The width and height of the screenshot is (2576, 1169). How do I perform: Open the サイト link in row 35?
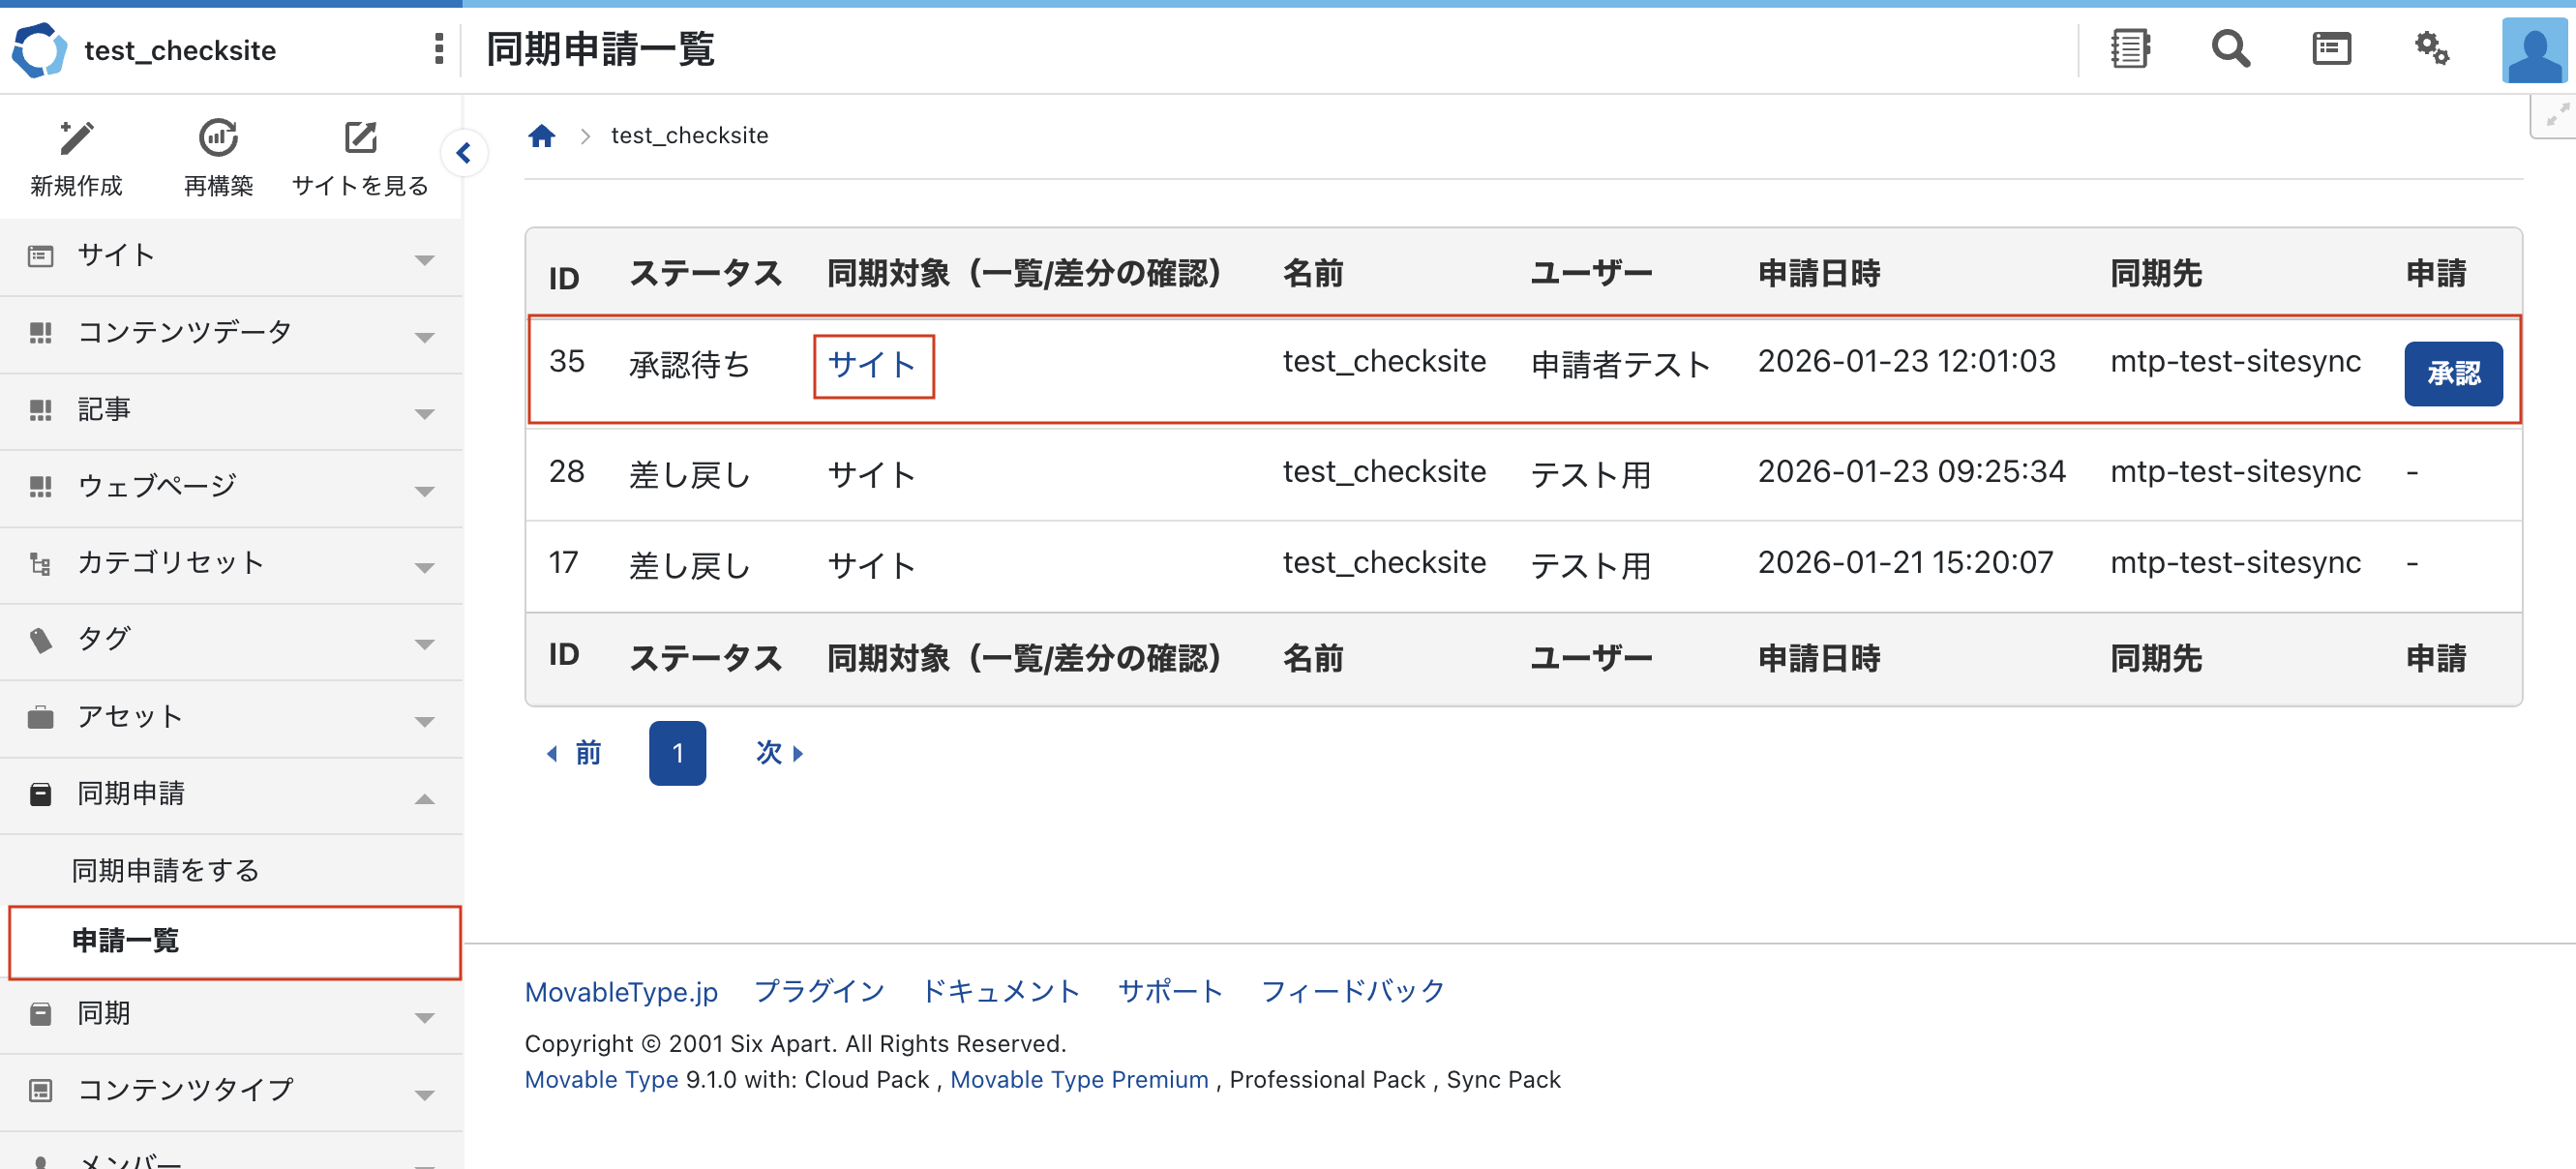point(871,365)
